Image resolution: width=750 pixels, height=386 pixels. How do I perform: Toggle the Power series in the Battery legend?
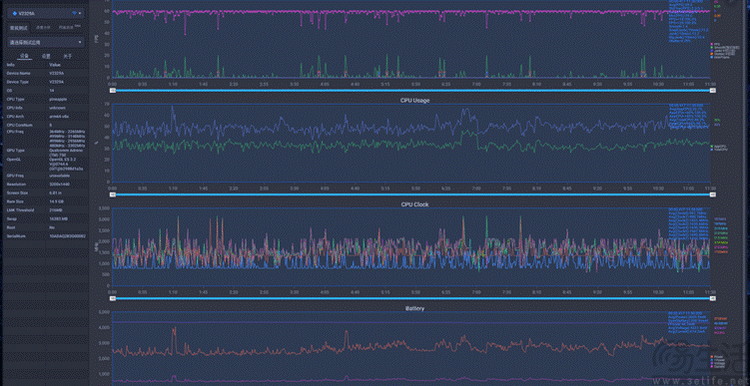[718, 356]
